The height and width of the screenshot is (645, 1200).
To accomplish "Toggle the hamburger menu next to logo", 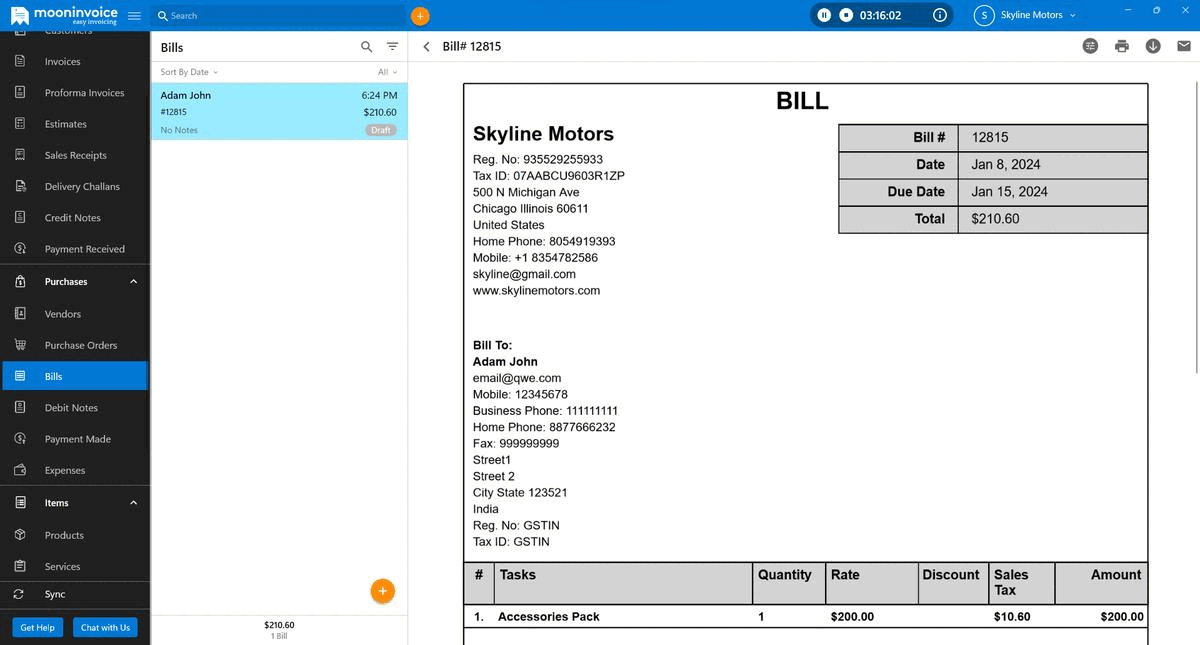I will tap(134, 16).
